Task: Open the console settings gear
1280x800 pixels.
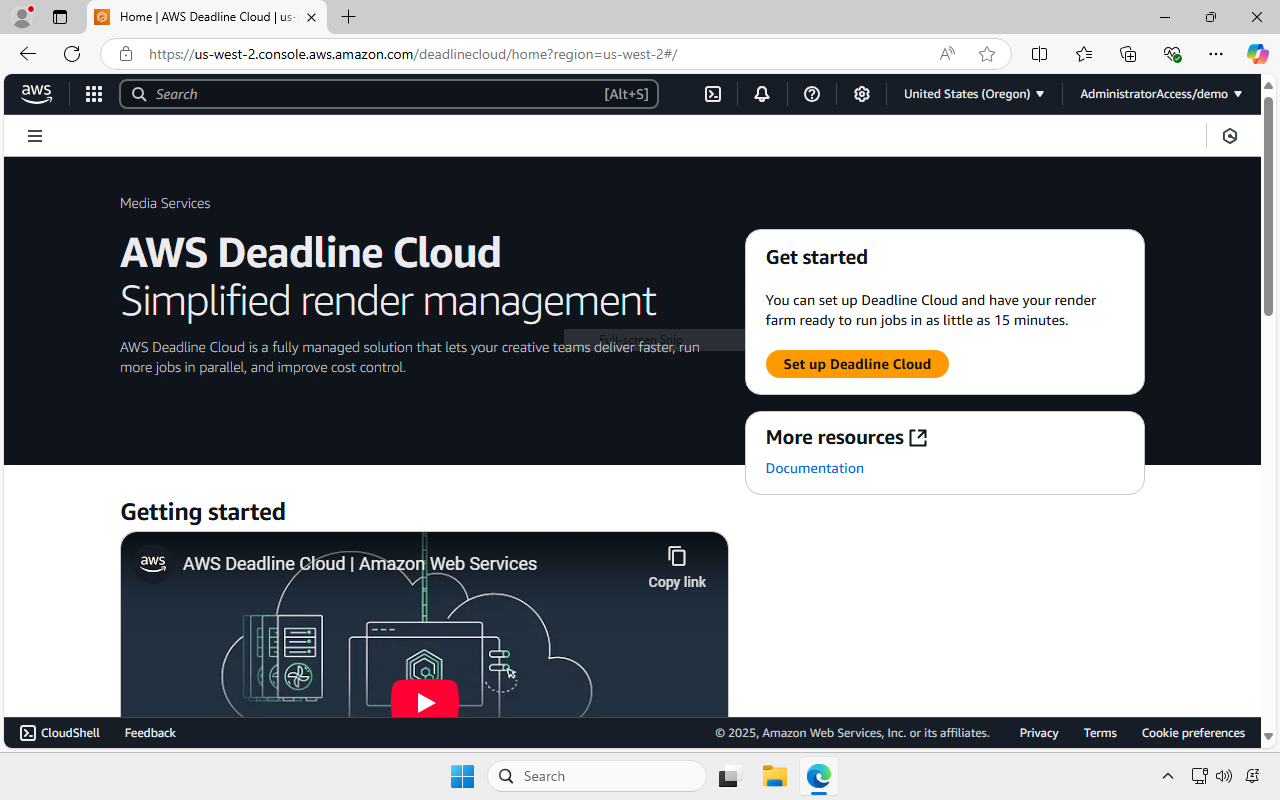Action: tap(861, 93)
